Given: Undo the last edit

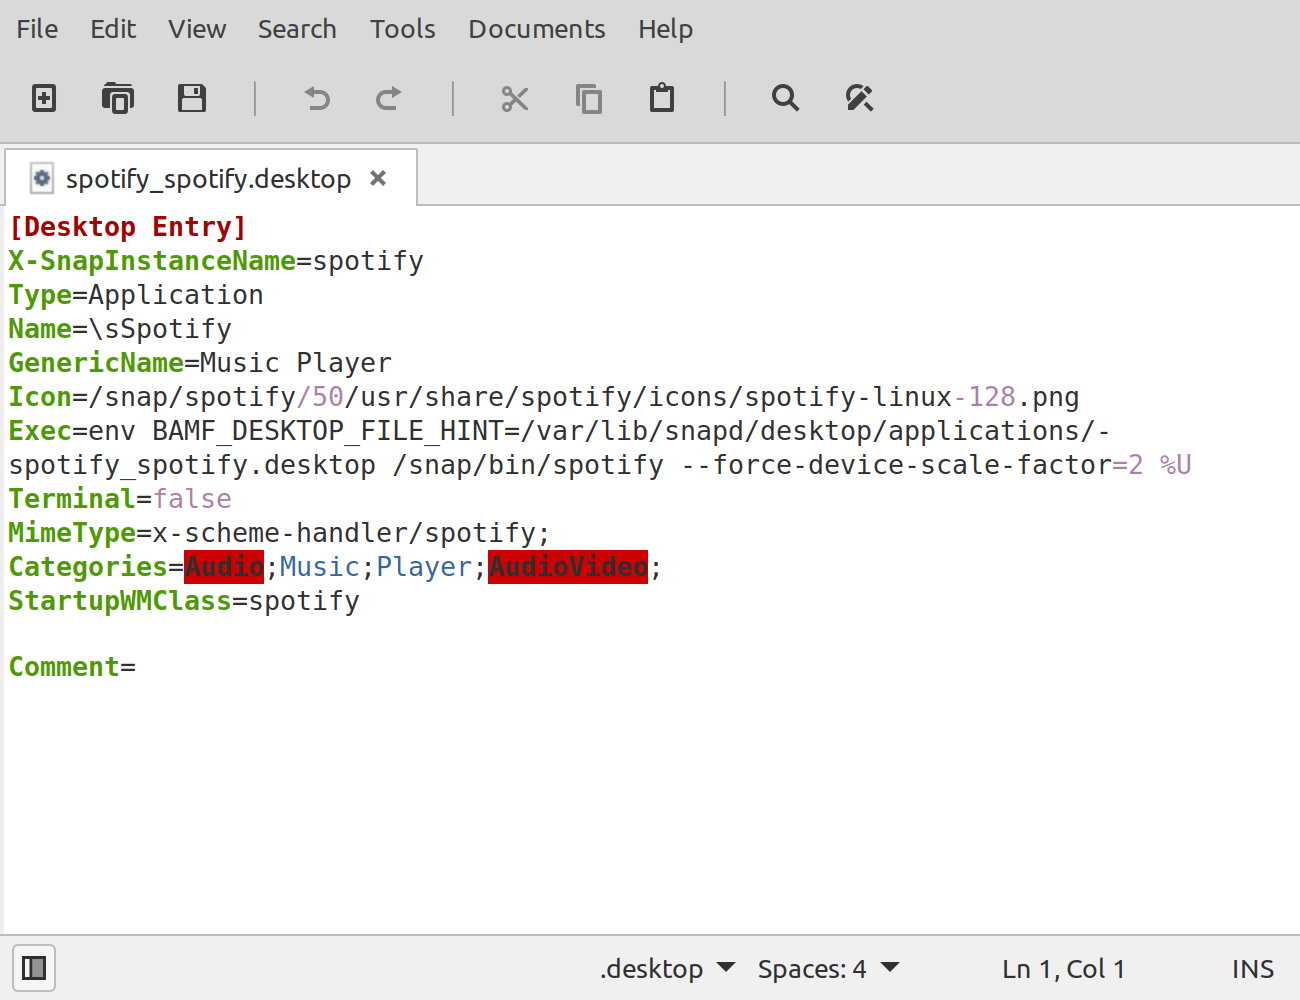Looking at the screenshot, I should 317,98.
